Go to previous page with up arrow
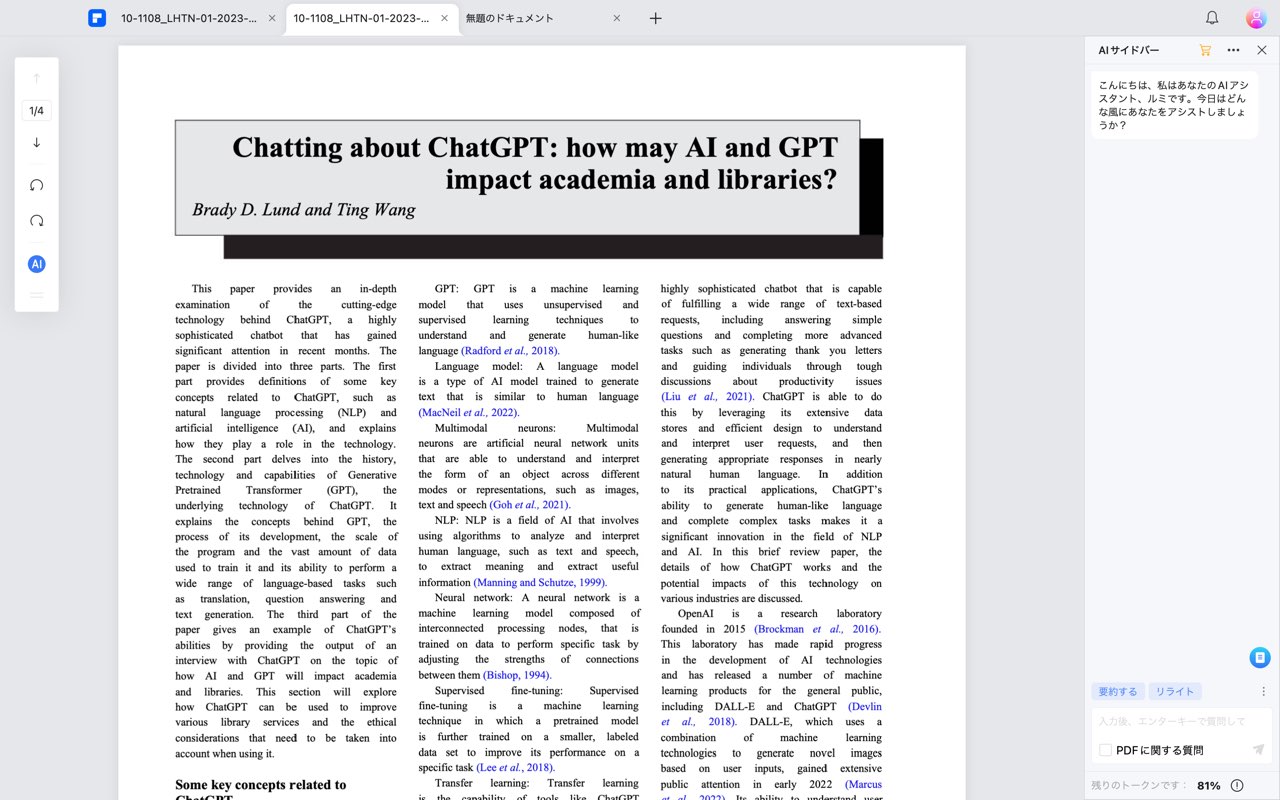Screen dimensions: 1280x800 (37, 78)
